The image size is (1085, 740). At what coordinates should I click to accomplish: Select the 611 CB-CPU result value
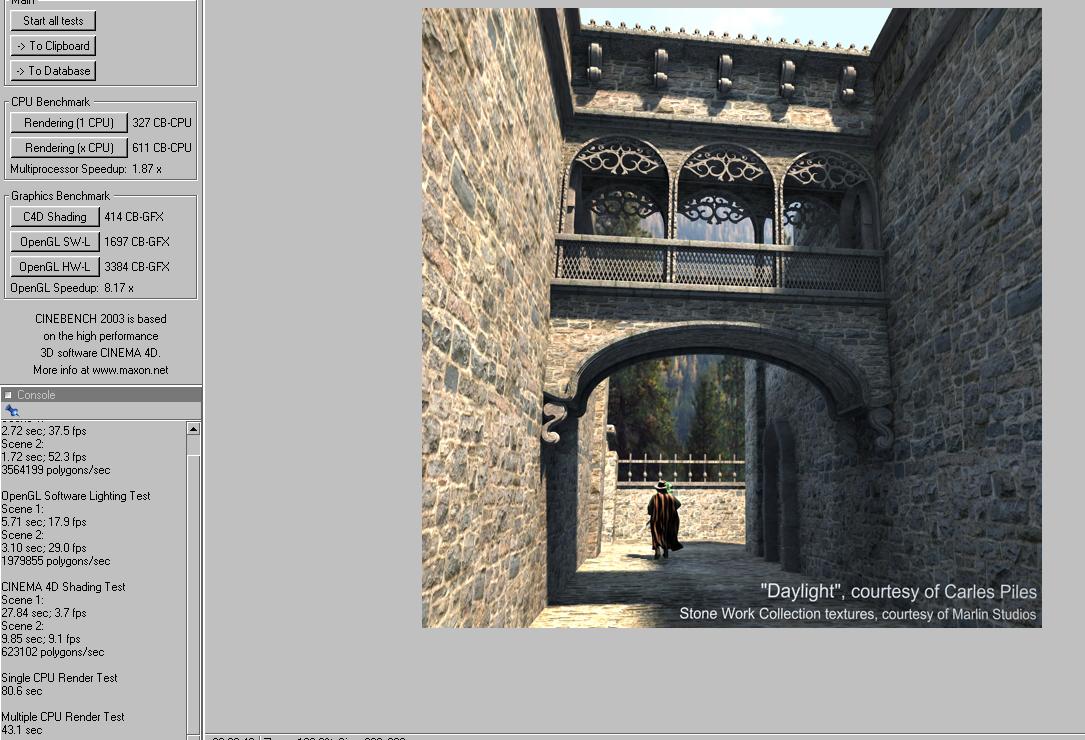click(162, 147)
